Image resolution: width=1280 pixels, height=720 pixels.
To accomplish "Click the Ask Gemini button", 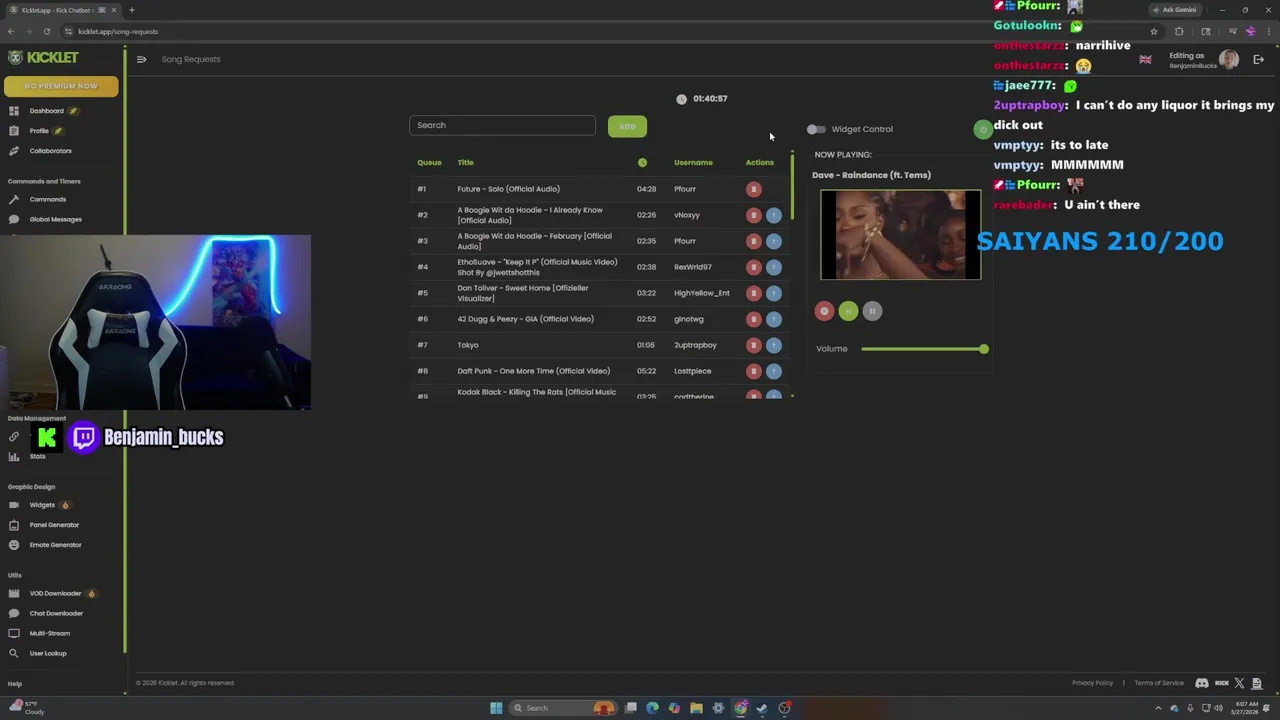I will [x=1174, y=10].
